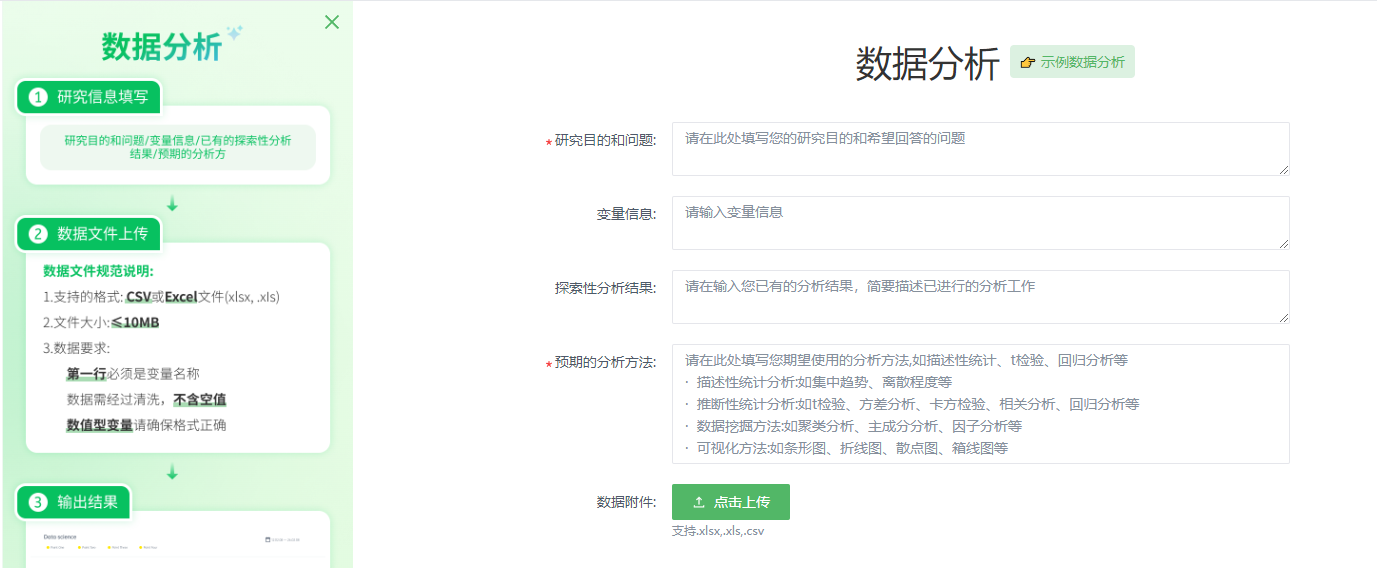
Task: Click the 研究目的和问题/变量信息 description box
Action: click(x=178, y=147)
